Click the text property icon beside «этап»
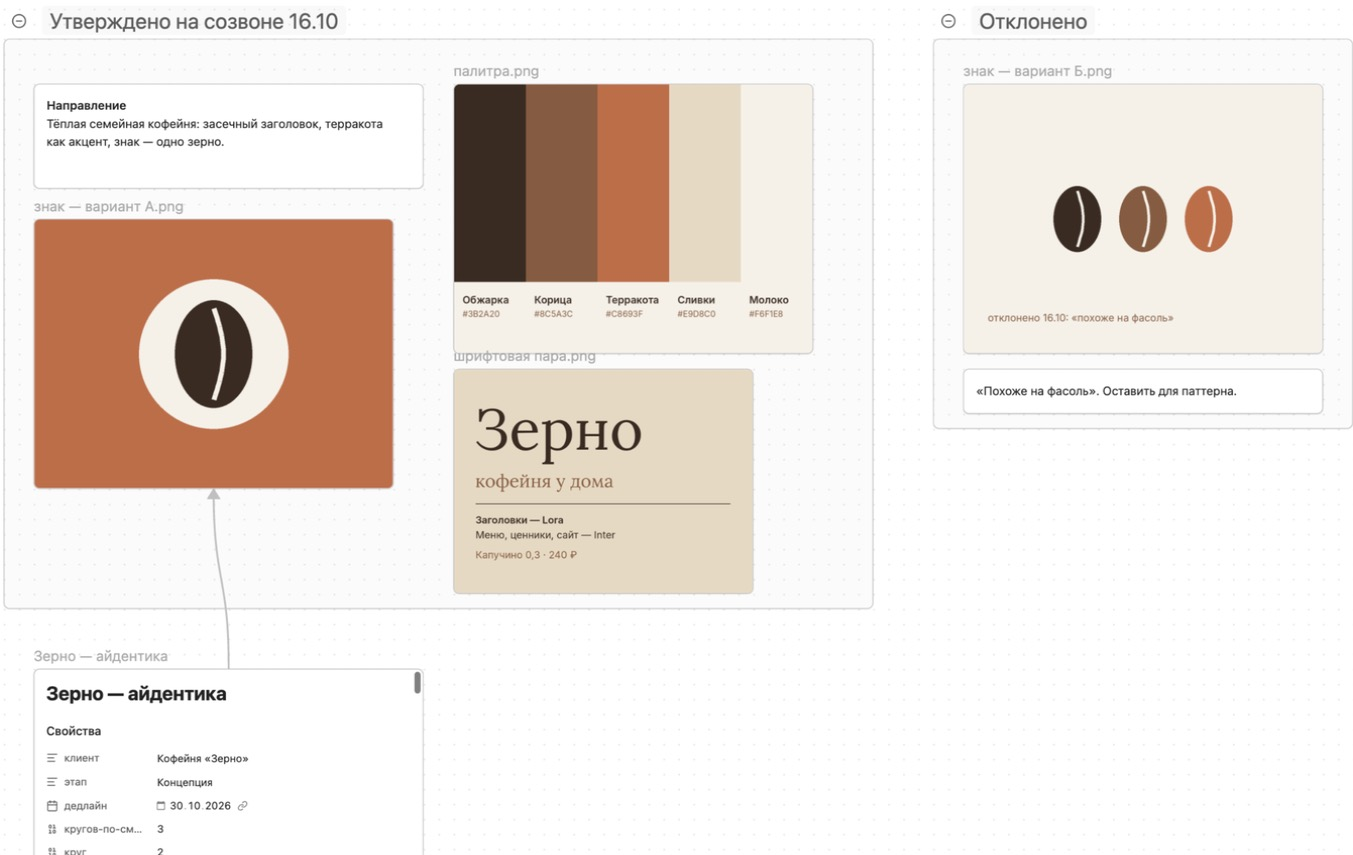This screenshot has height=855, width=1353. [52, 782]
